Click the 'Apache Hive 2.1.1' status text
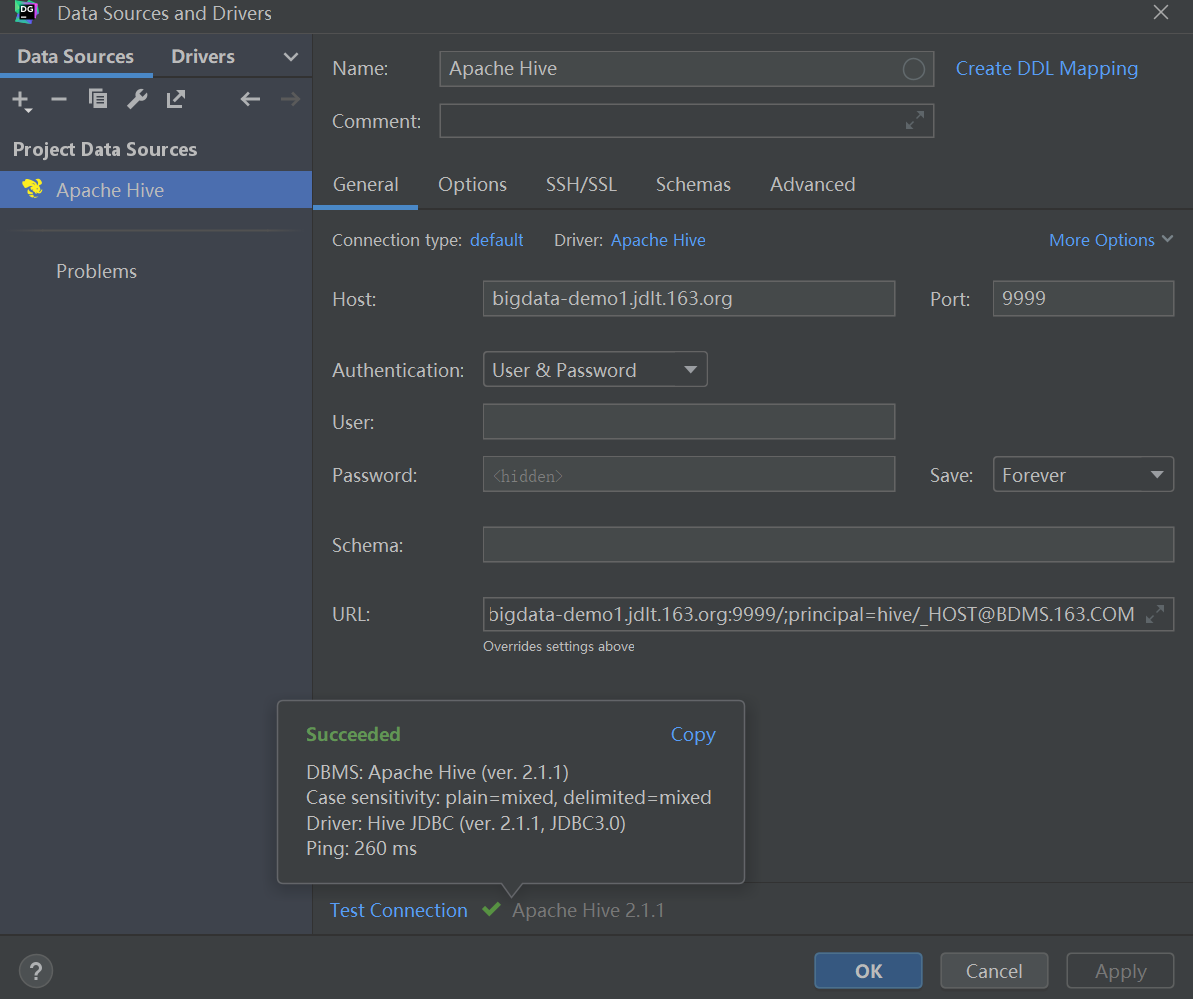 pyautogui.click(x=588, y=910)
